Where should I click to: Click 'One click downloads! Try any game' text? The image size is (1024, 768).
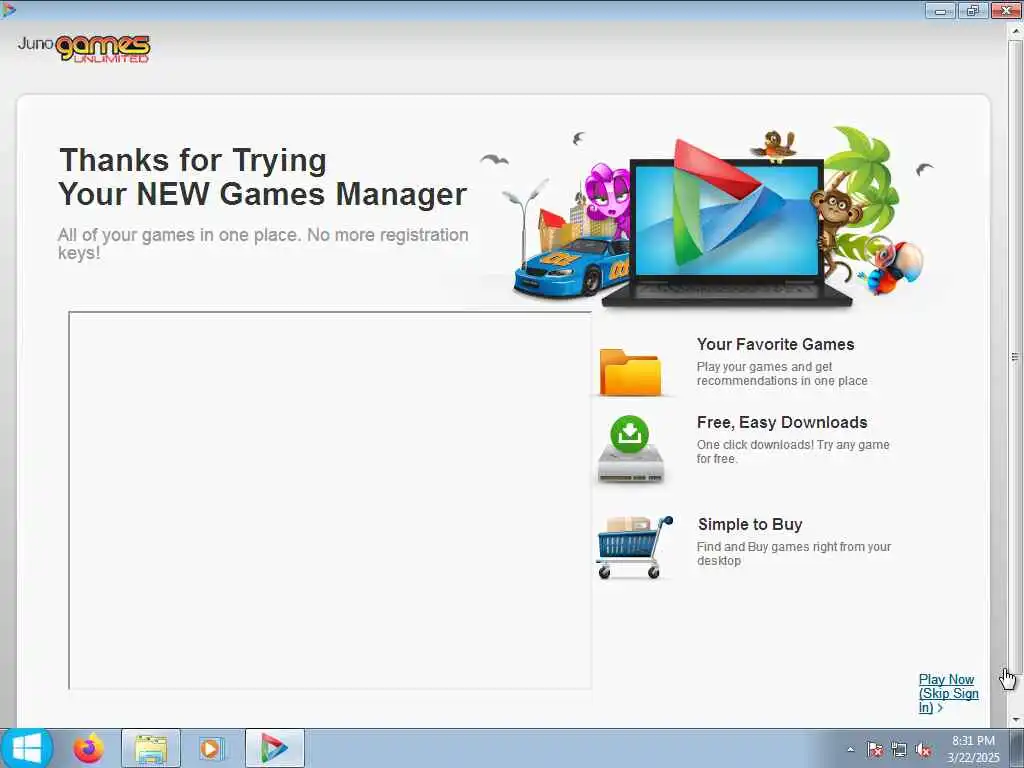(793, 451)
